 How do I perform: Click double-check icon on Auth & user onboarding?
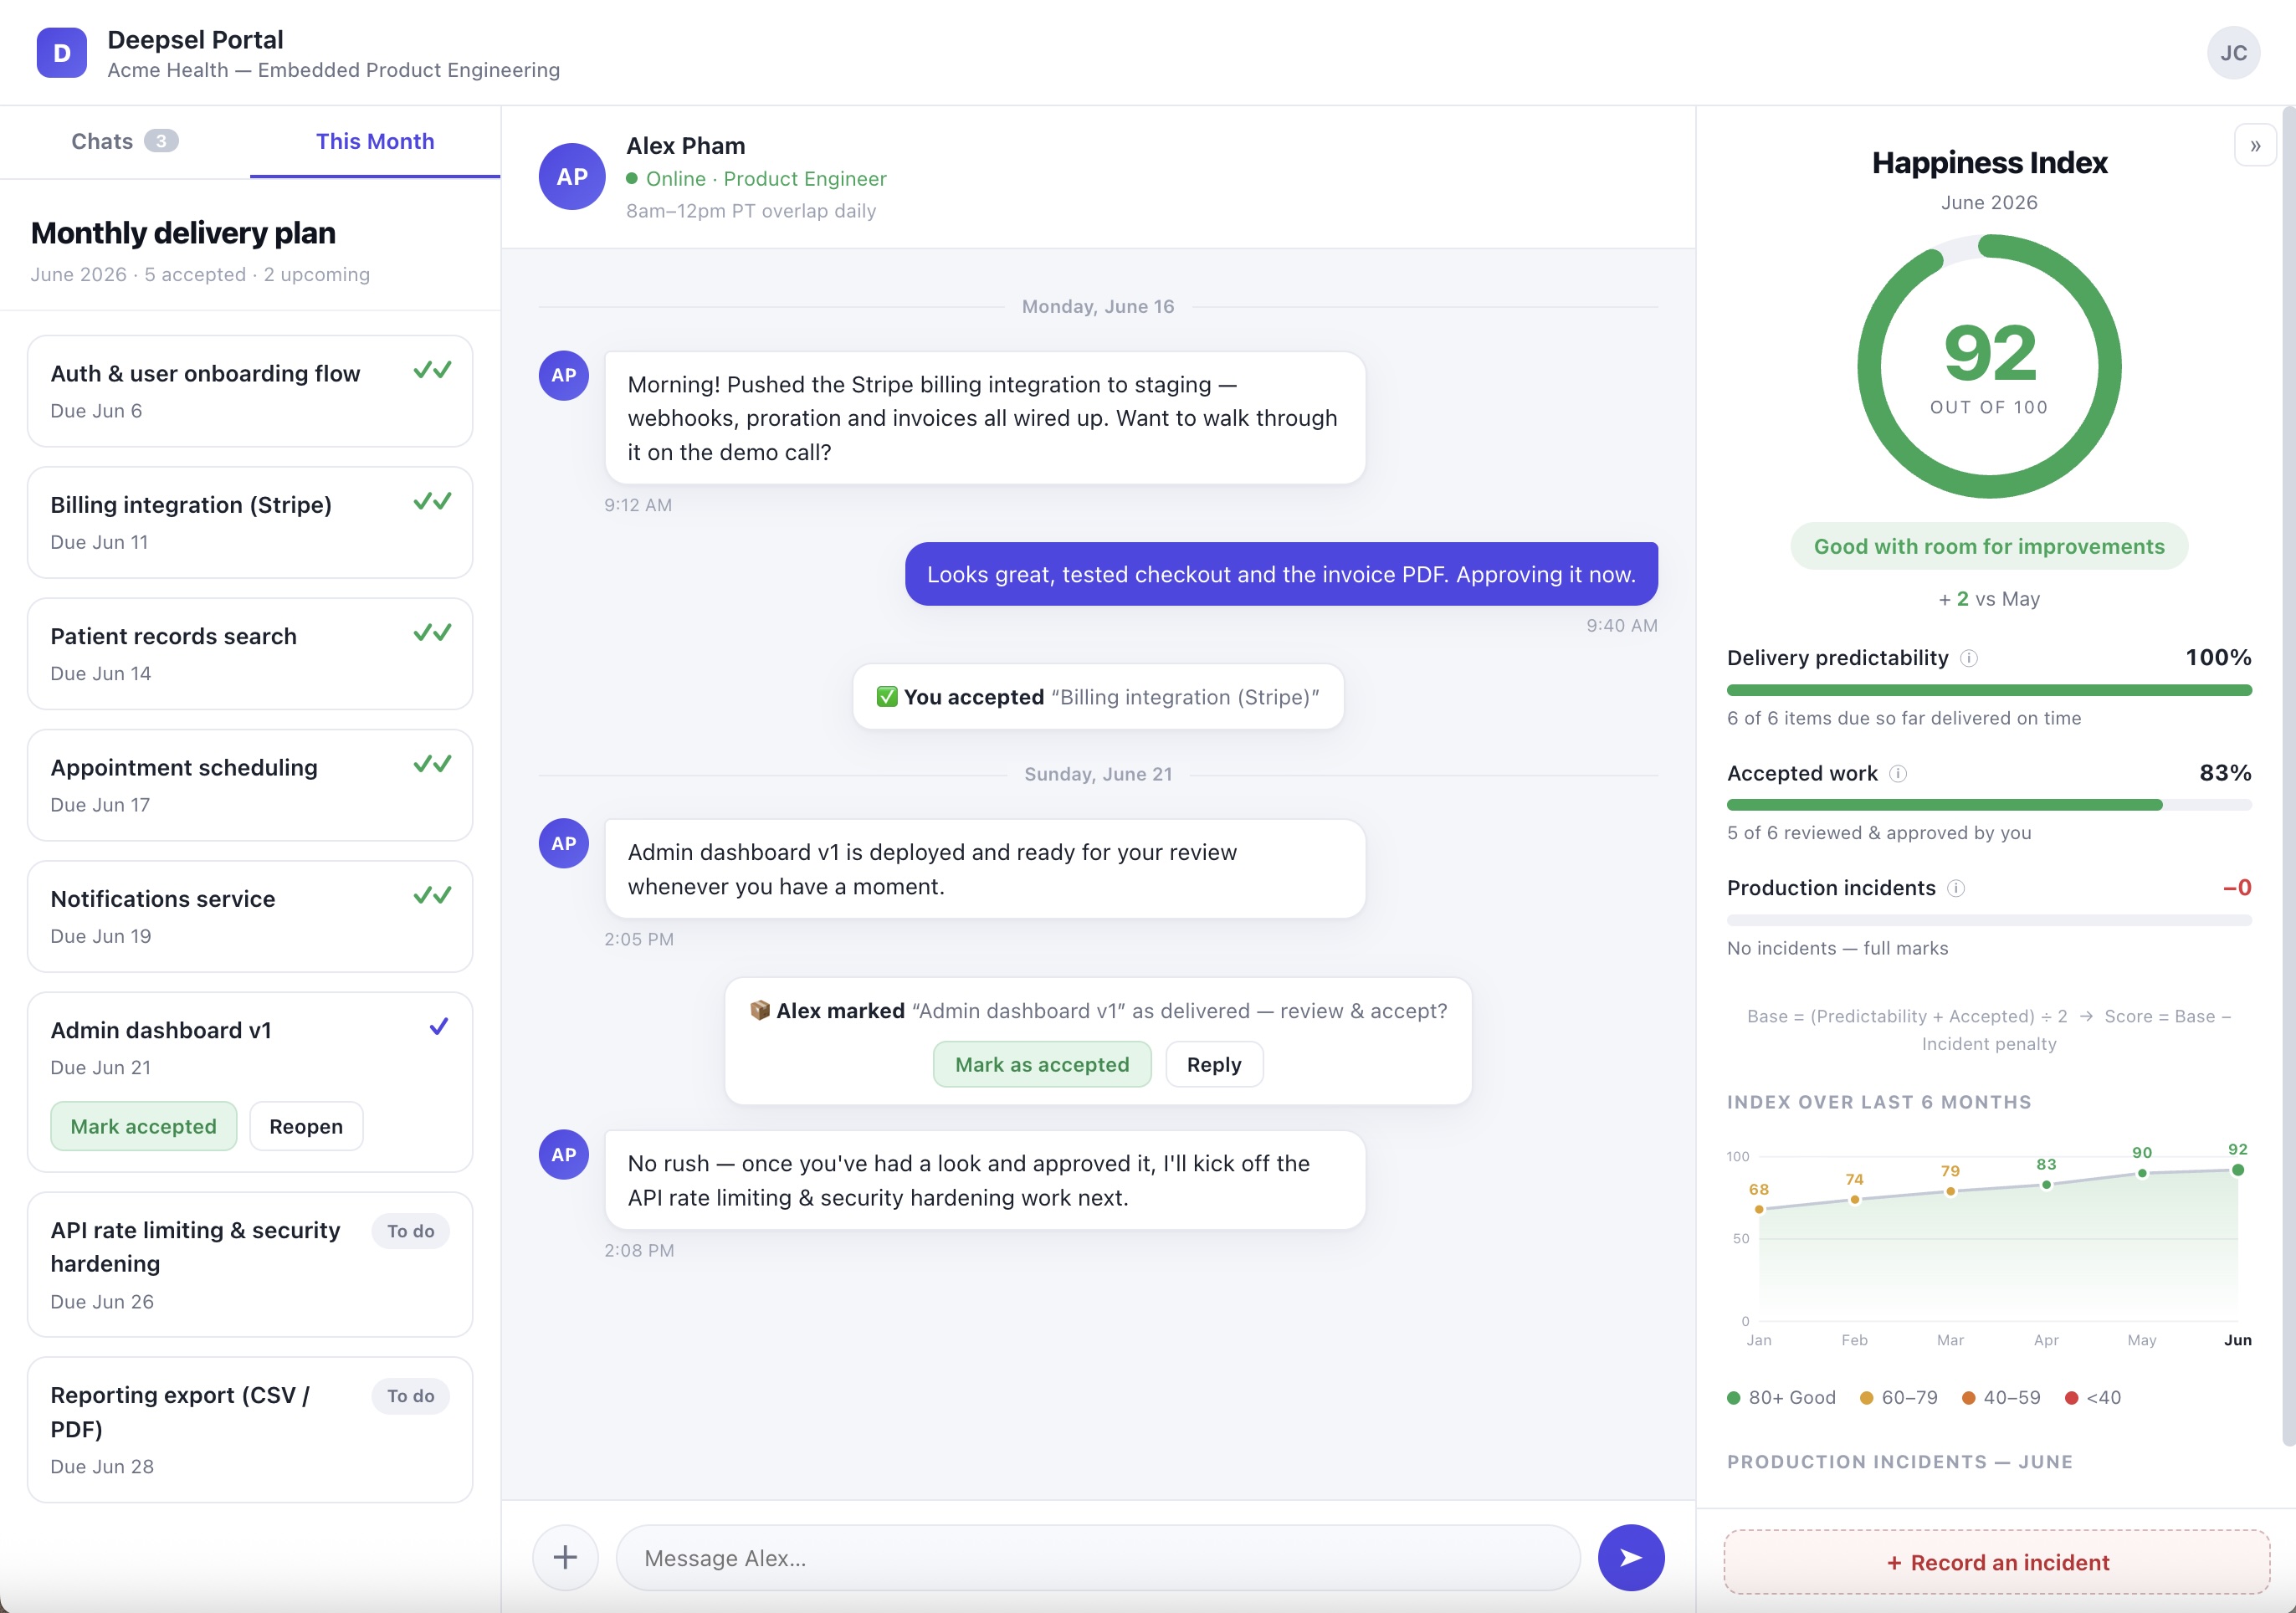(x=432, y=370)
